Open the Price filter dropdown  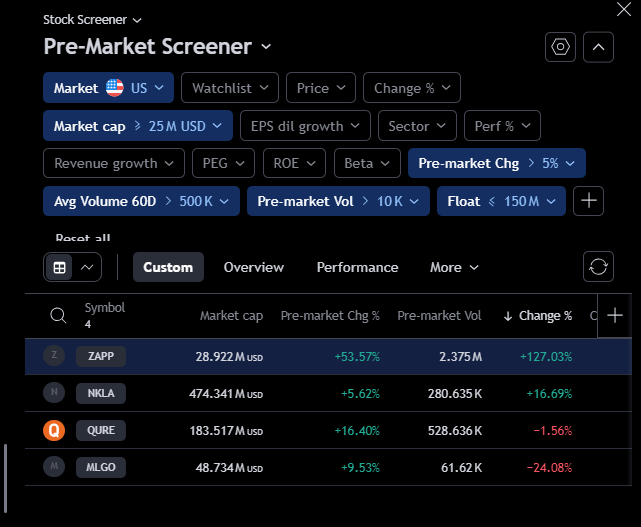(321, 87)
